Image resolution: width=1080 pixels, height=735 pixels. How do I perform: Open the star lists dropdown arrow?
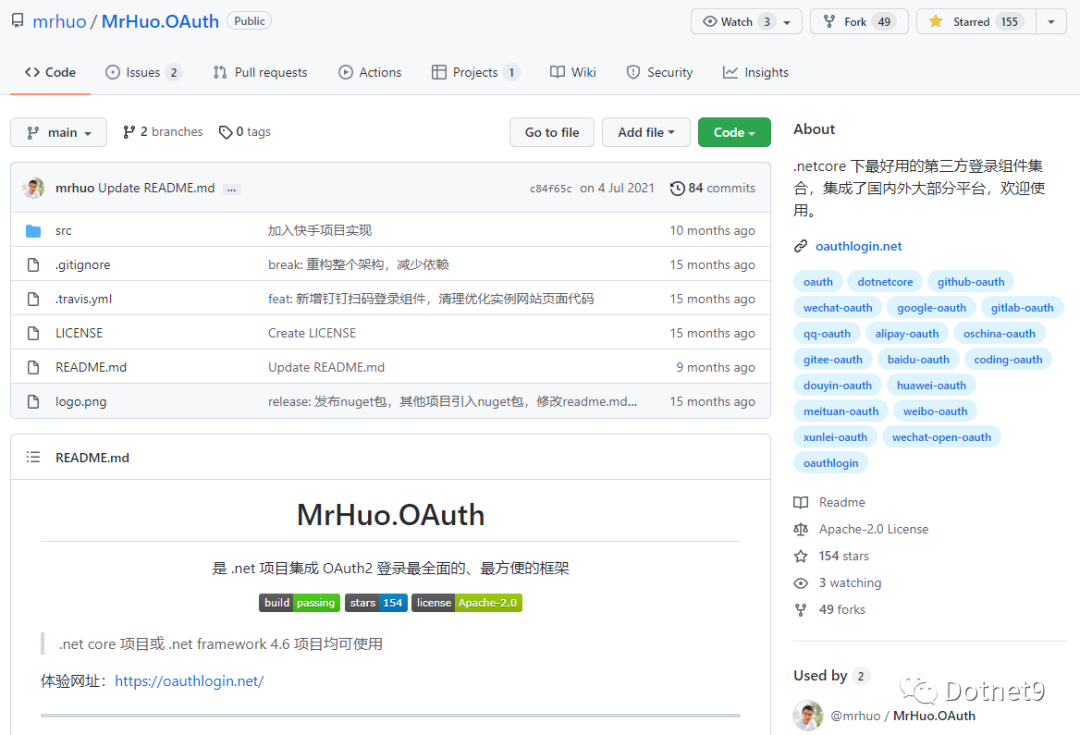coord(1051,21)
